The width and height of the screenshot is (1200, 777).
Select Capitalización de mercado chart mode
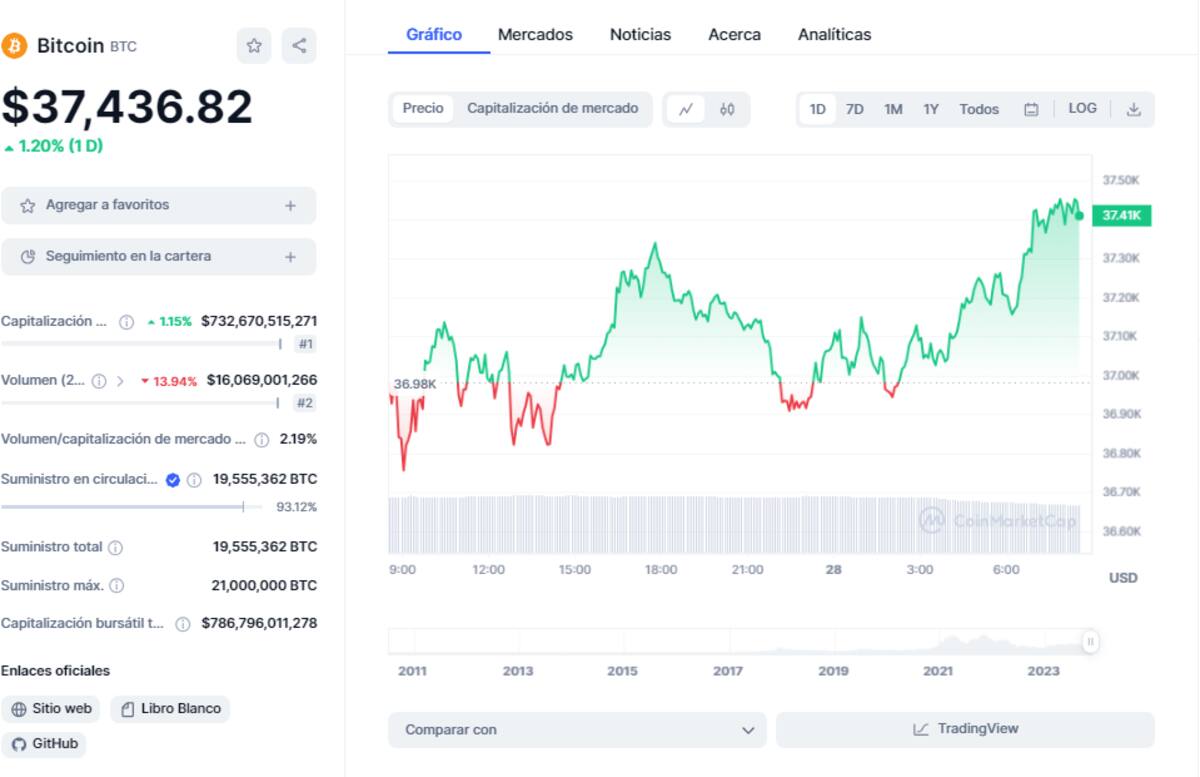[552, 108]
